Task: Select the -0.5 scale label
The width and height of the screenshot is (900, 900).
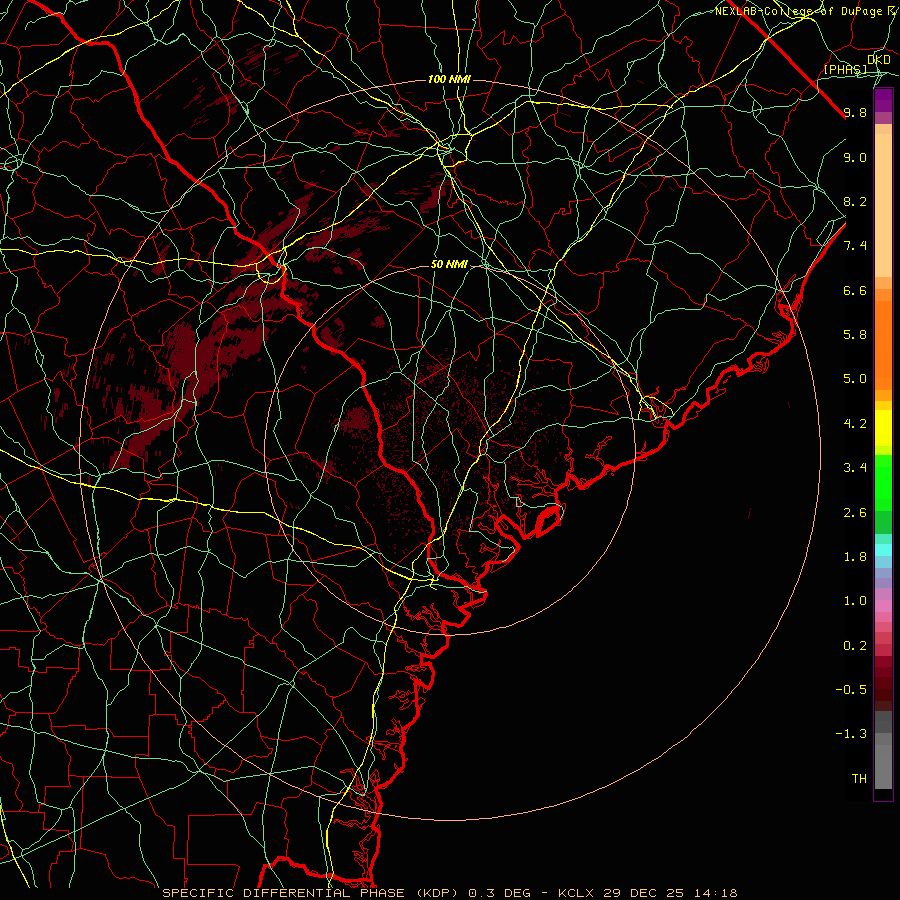Action: (x=851, y=689)
